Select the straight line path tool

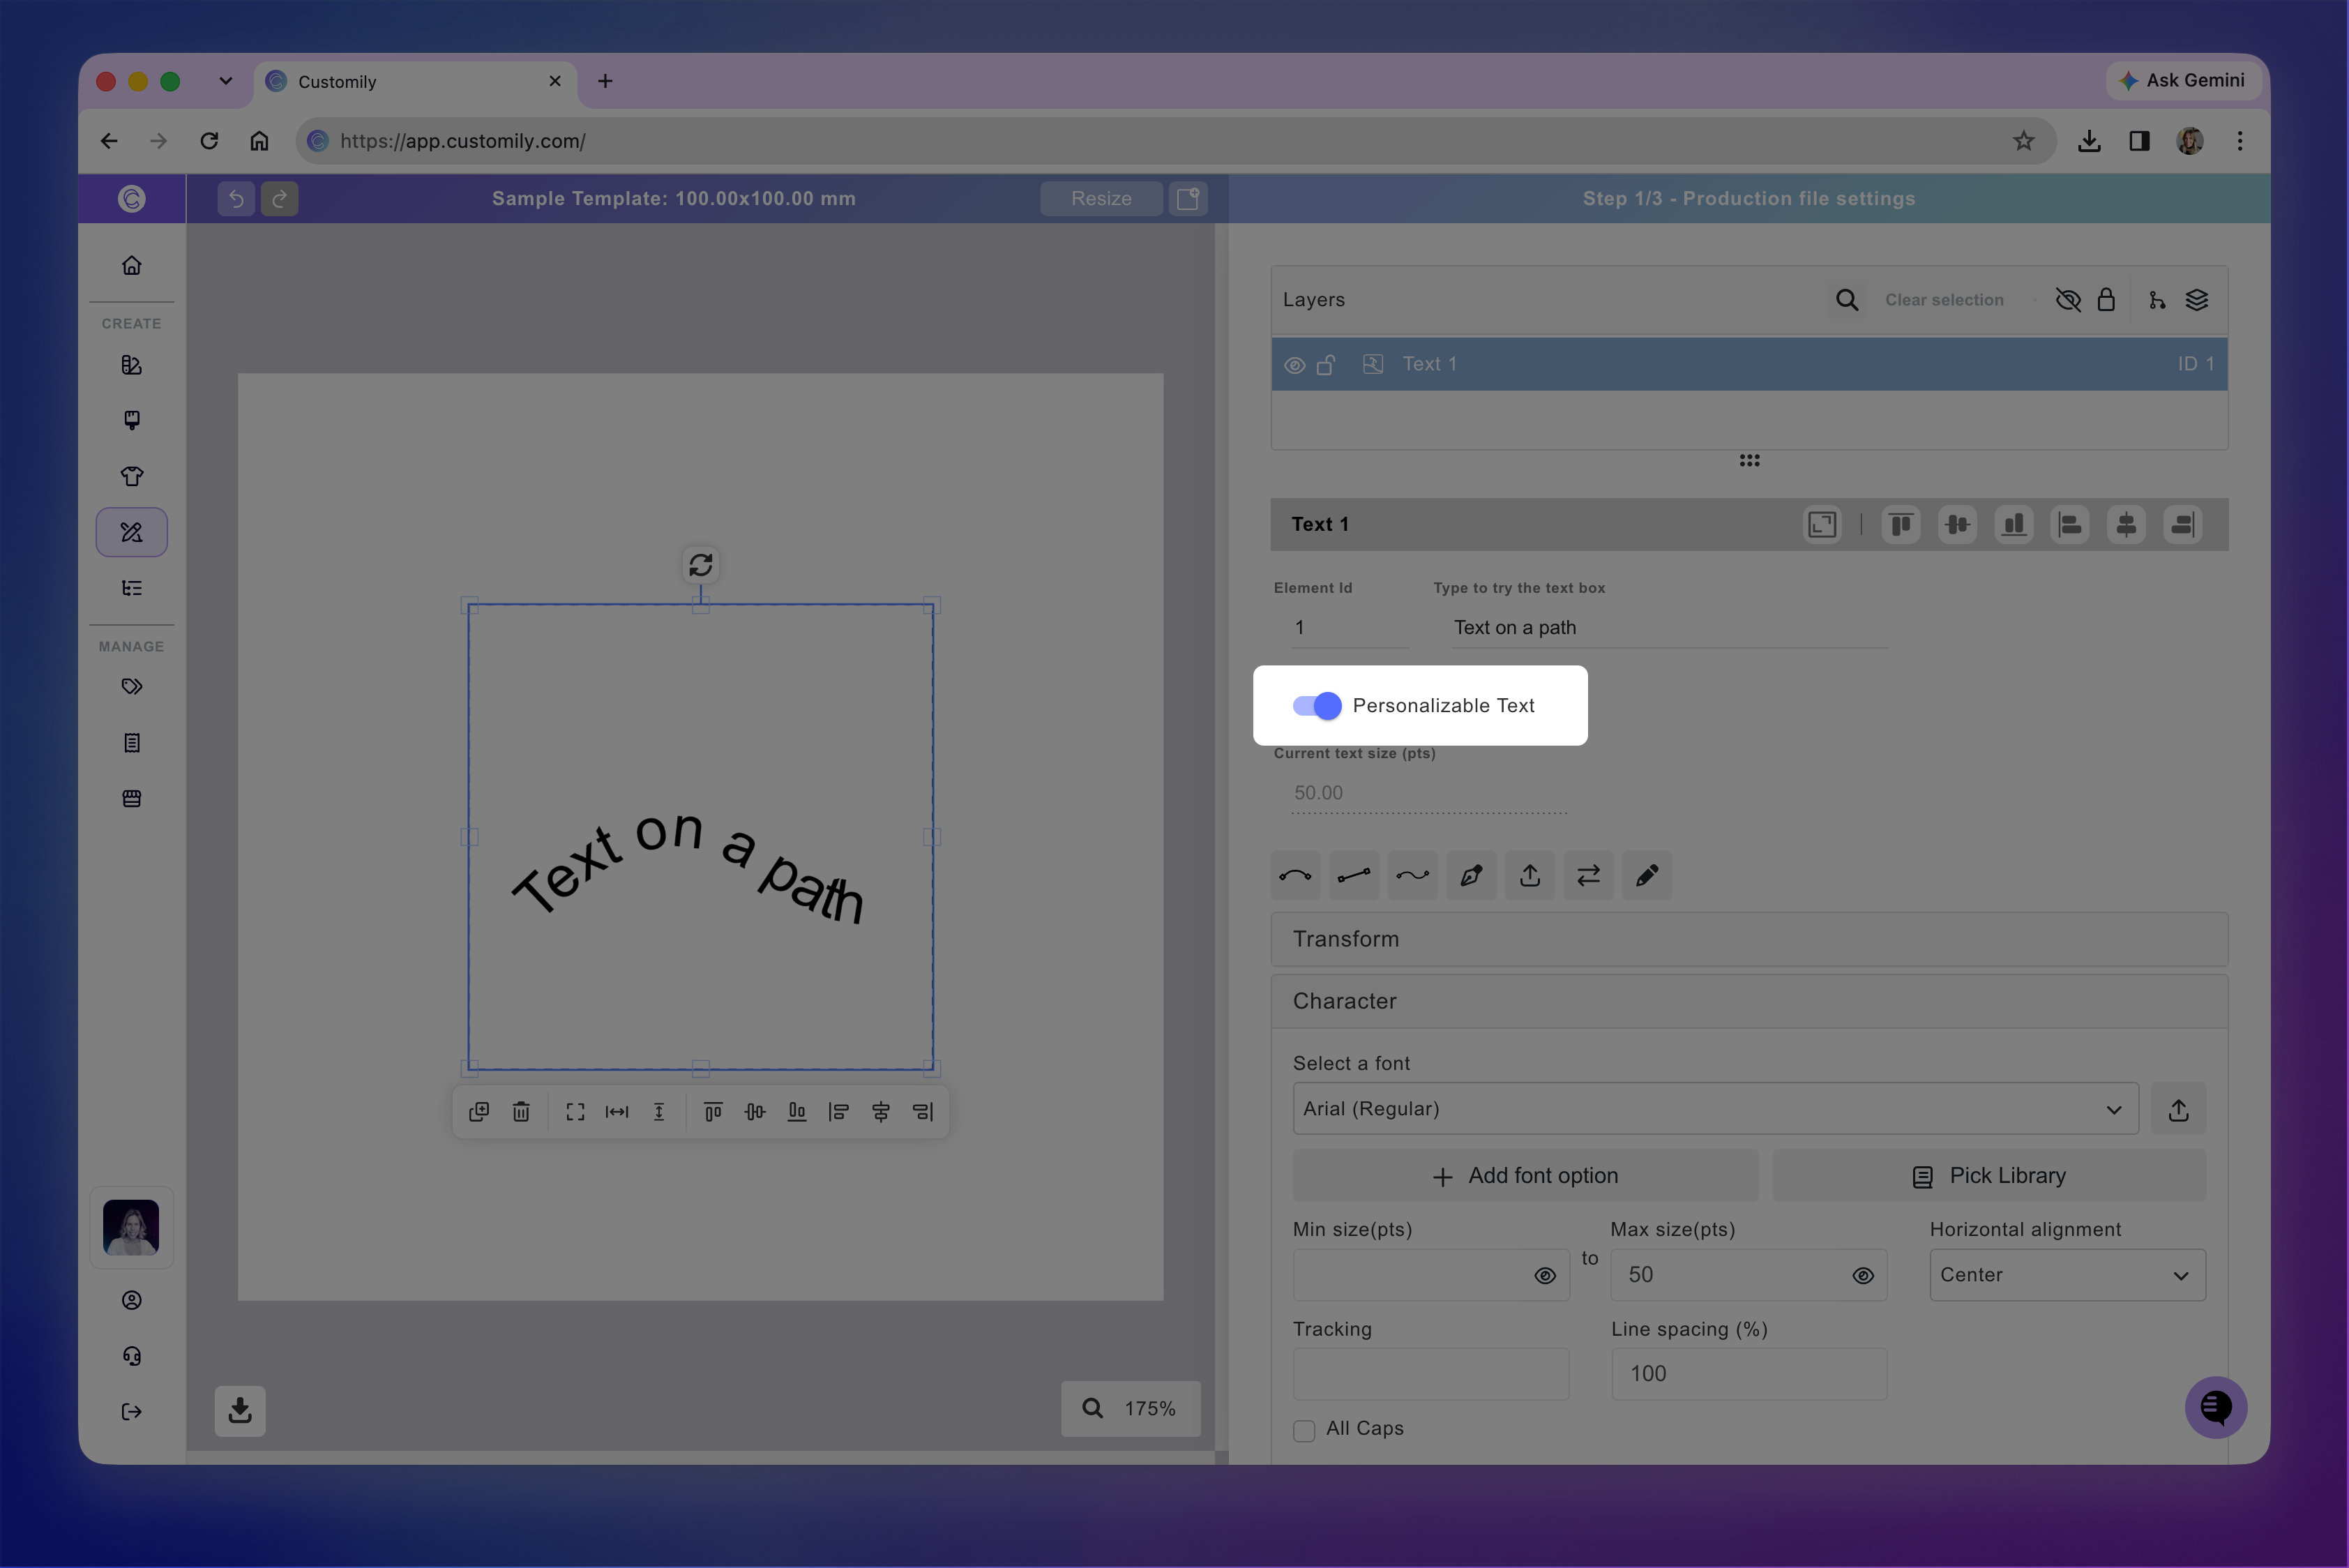(x=1354, y=876)
